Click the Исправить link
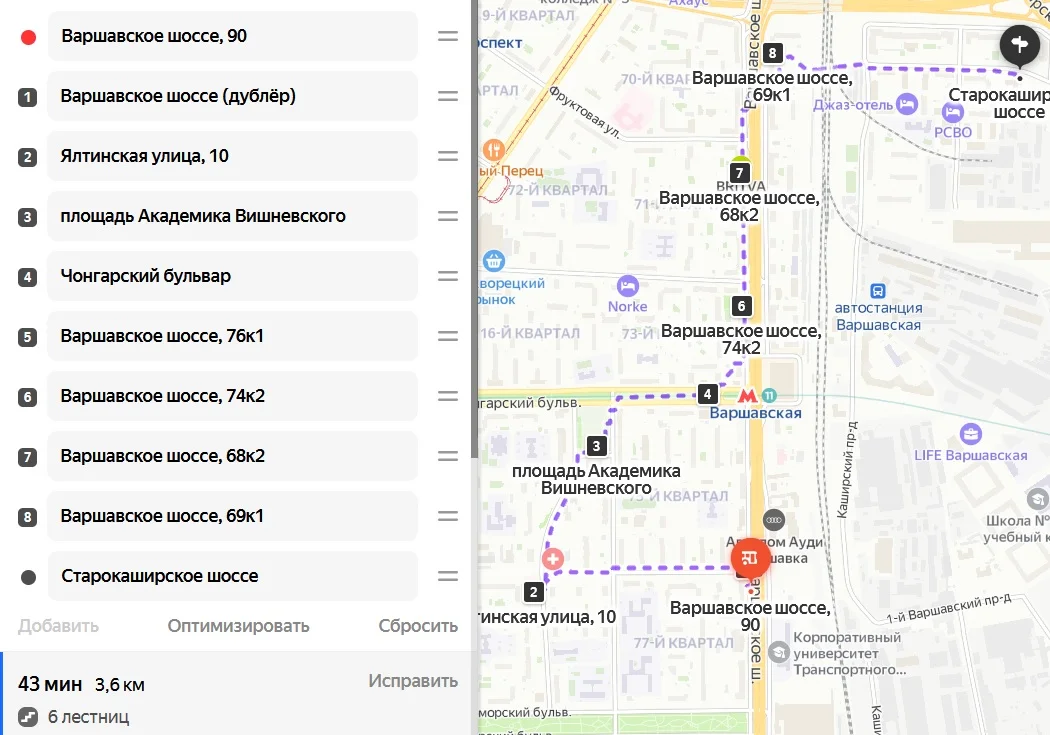This screenshot has height=735, width=1050. [413, 681]
